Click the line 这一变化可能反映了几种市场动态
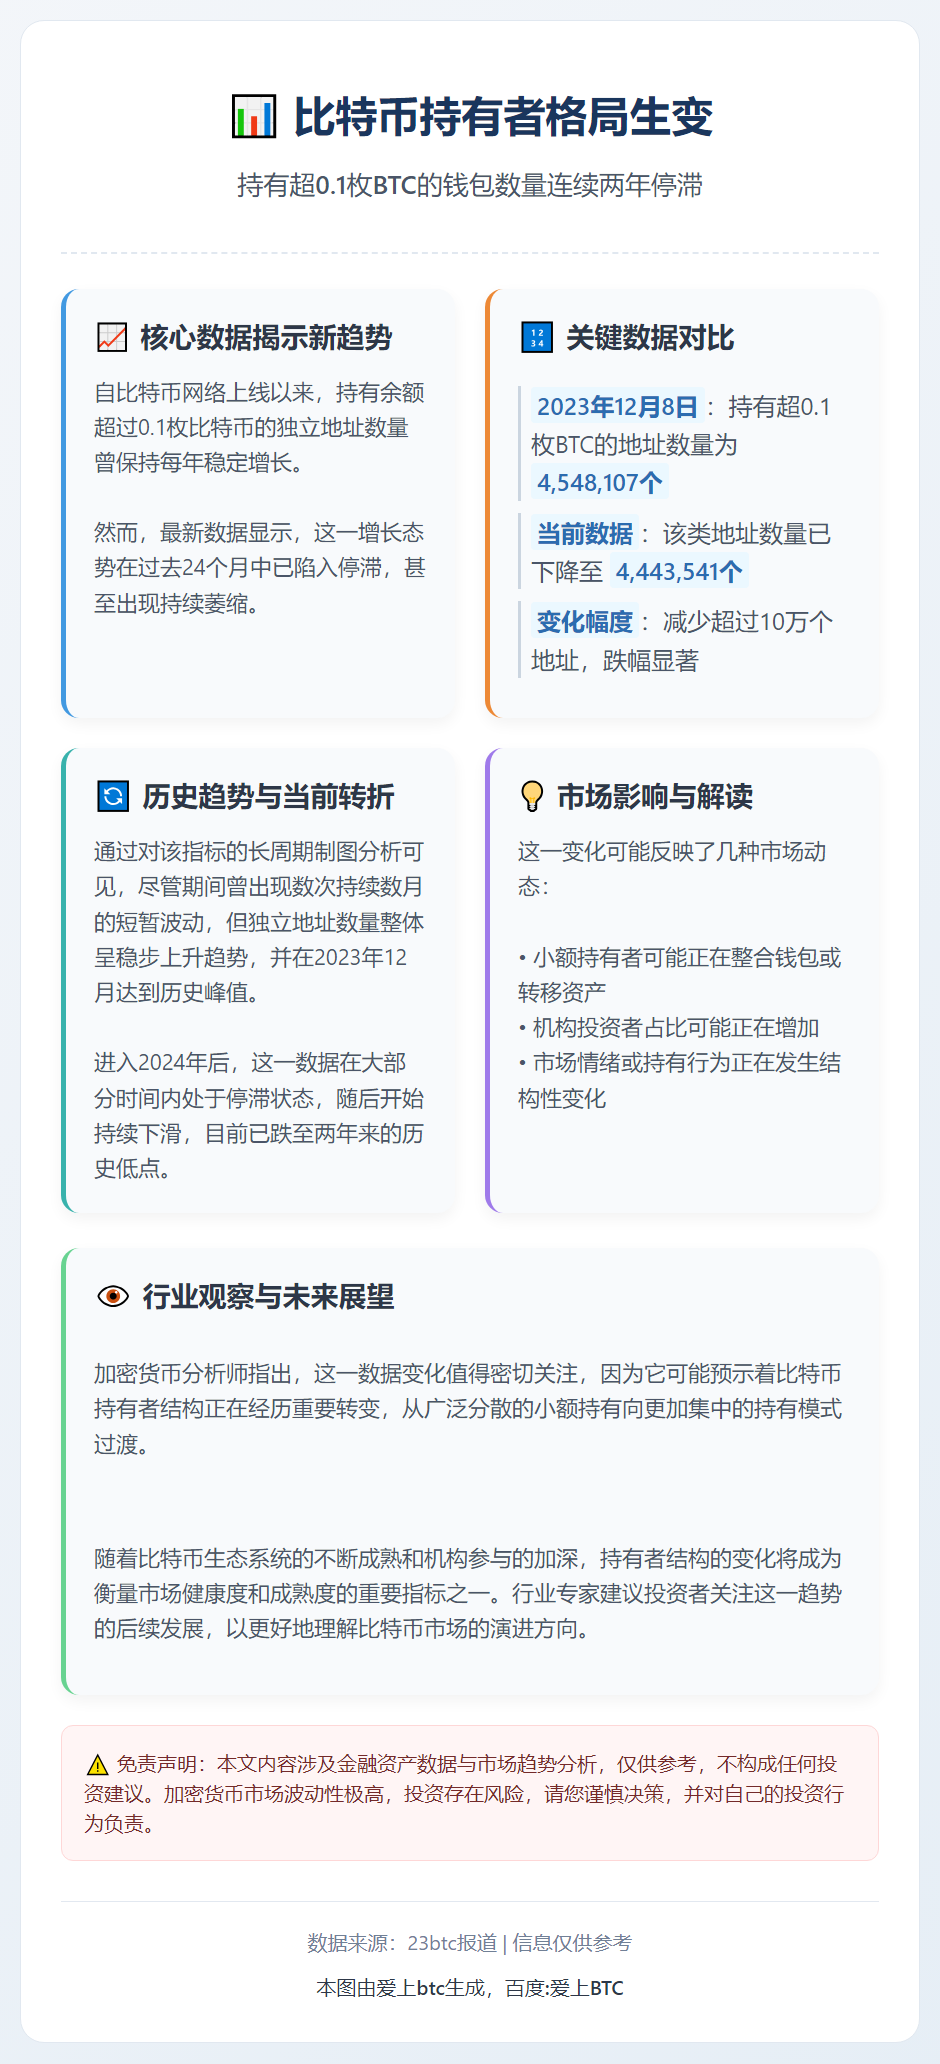 pos(672,869)
